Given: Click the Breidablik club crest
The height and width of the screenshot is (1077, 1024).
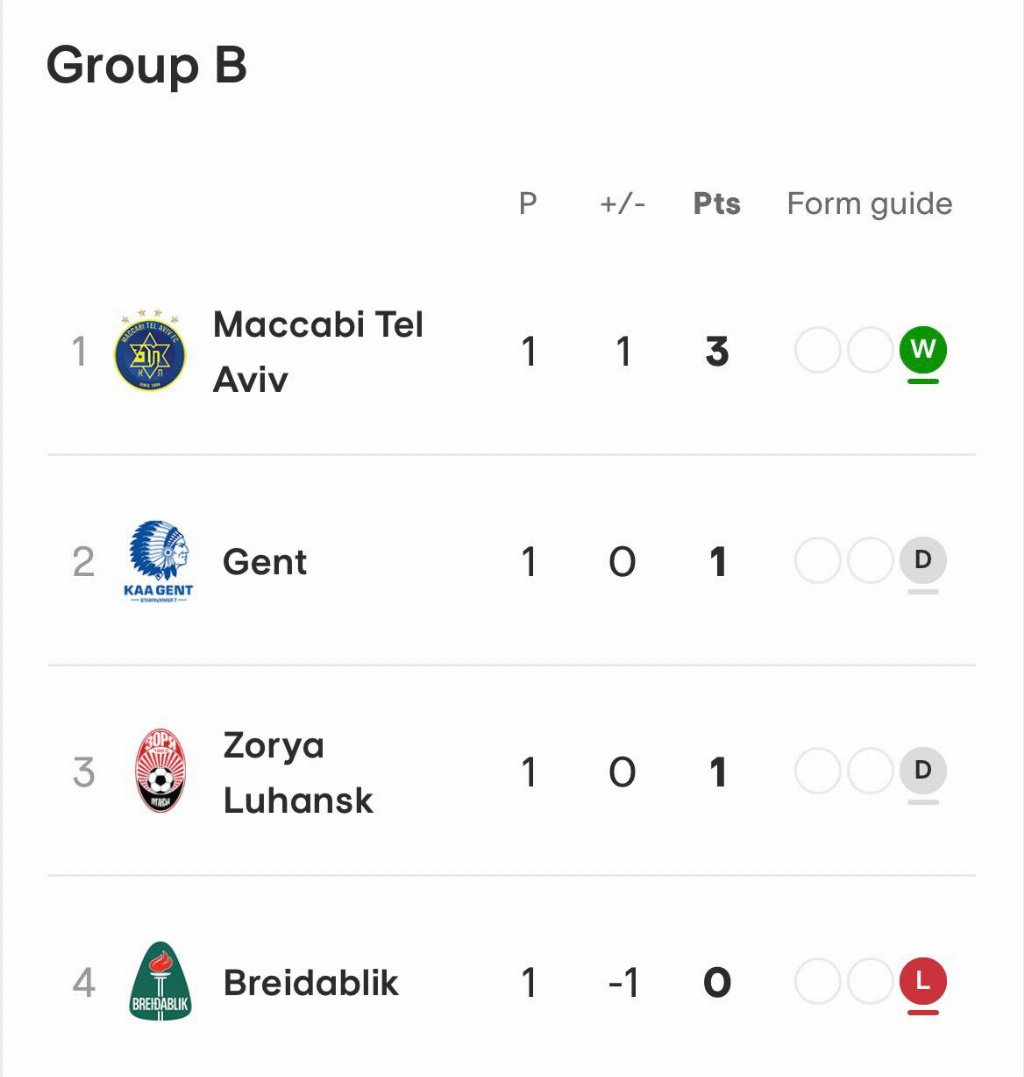Looking at the screenshot, I should pyautogui.click(x=160, y=981).
